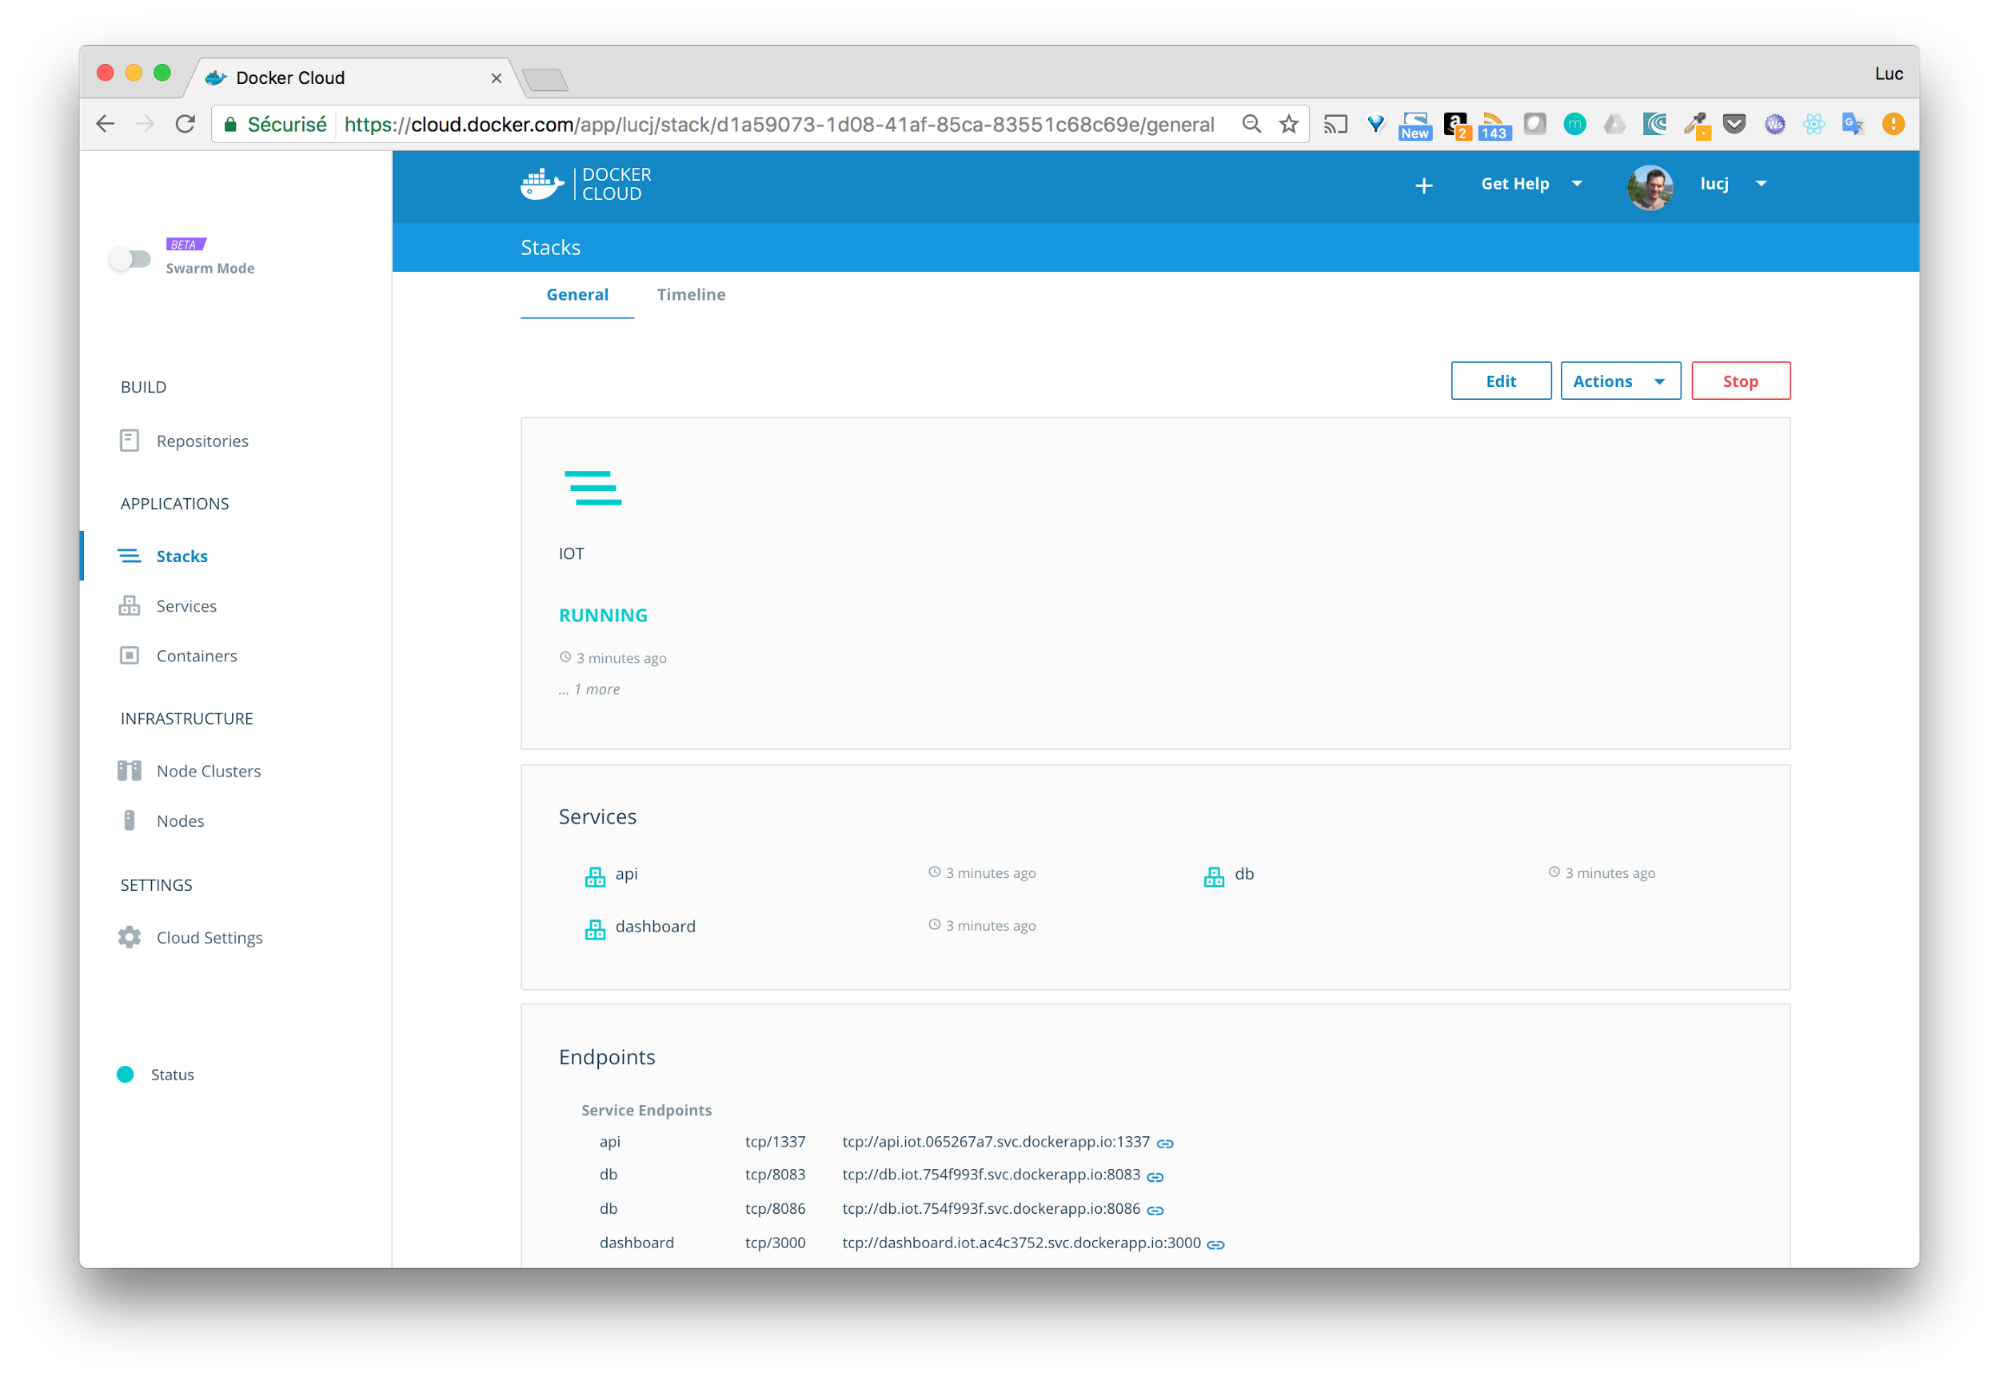Open the Actions dropdown

click(x=1620, y=380)
